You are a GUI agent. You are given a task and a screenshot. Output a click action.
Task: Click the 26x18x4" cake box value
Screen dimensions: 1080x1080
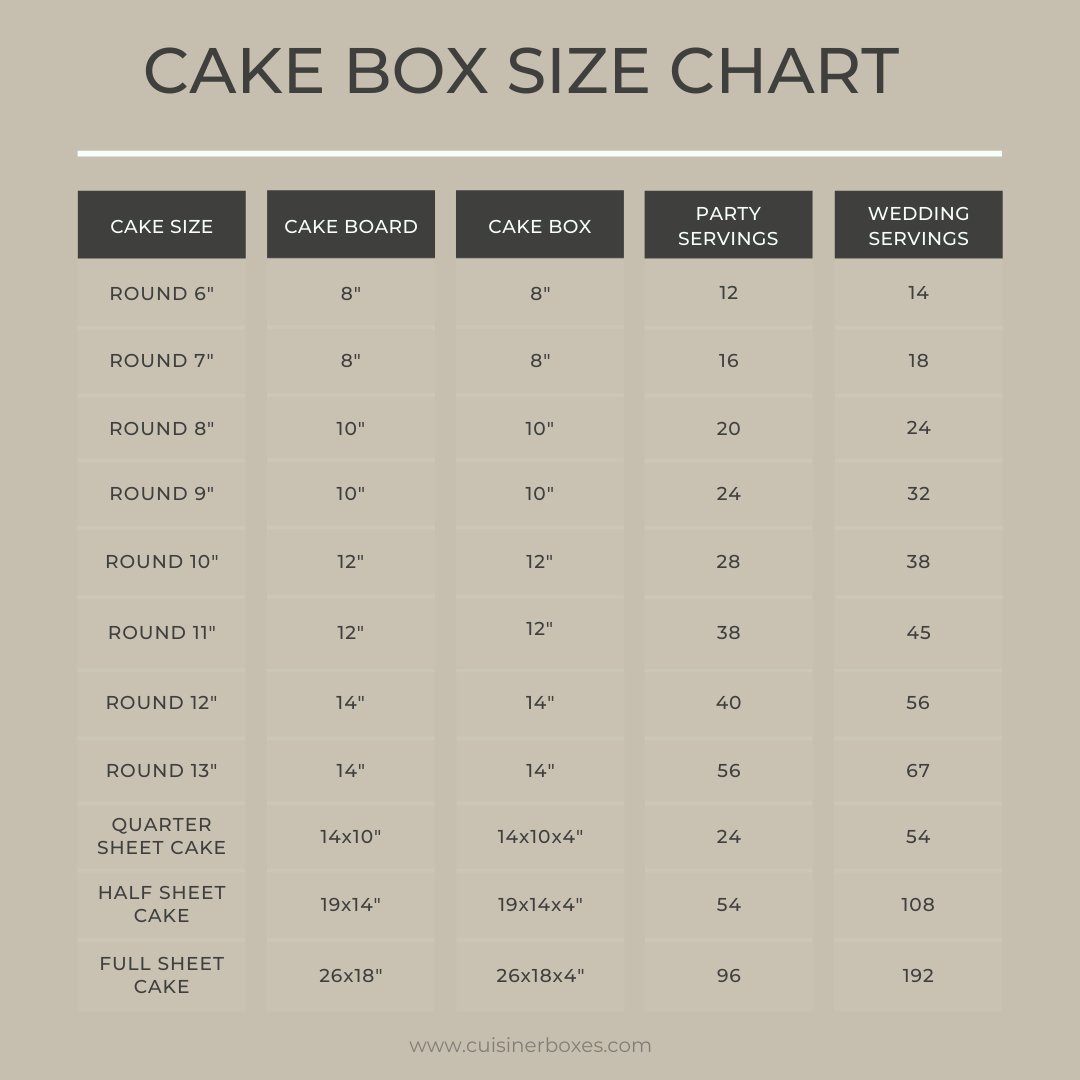[x=540, y=975]
